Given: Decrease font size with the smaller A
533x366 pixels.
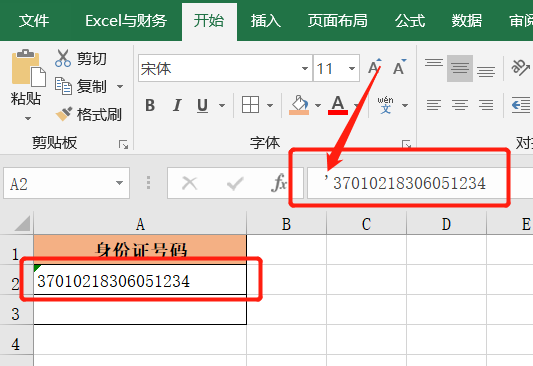Looking at the screenshot, I should click(399, 68).
